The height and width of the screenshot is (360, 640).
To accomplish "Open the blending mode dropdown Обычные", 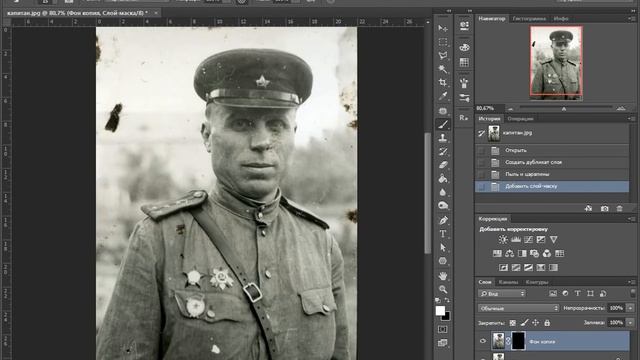I will [518, 308].
